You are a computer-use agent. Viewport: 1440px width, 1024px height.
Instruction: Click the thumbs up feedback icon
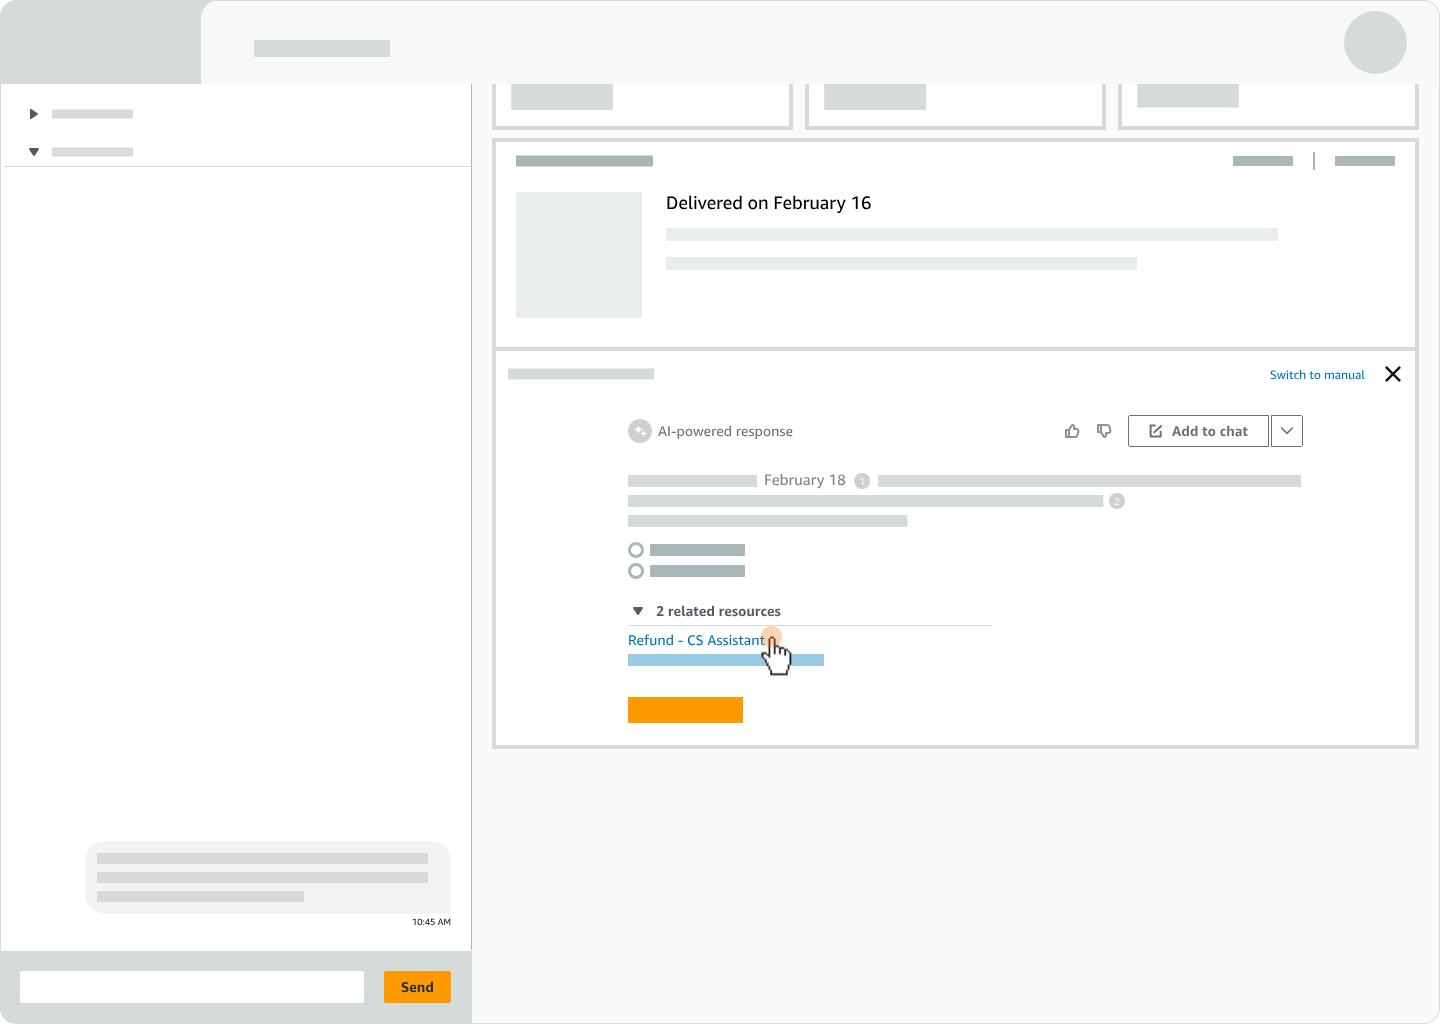pos(1072,431)
